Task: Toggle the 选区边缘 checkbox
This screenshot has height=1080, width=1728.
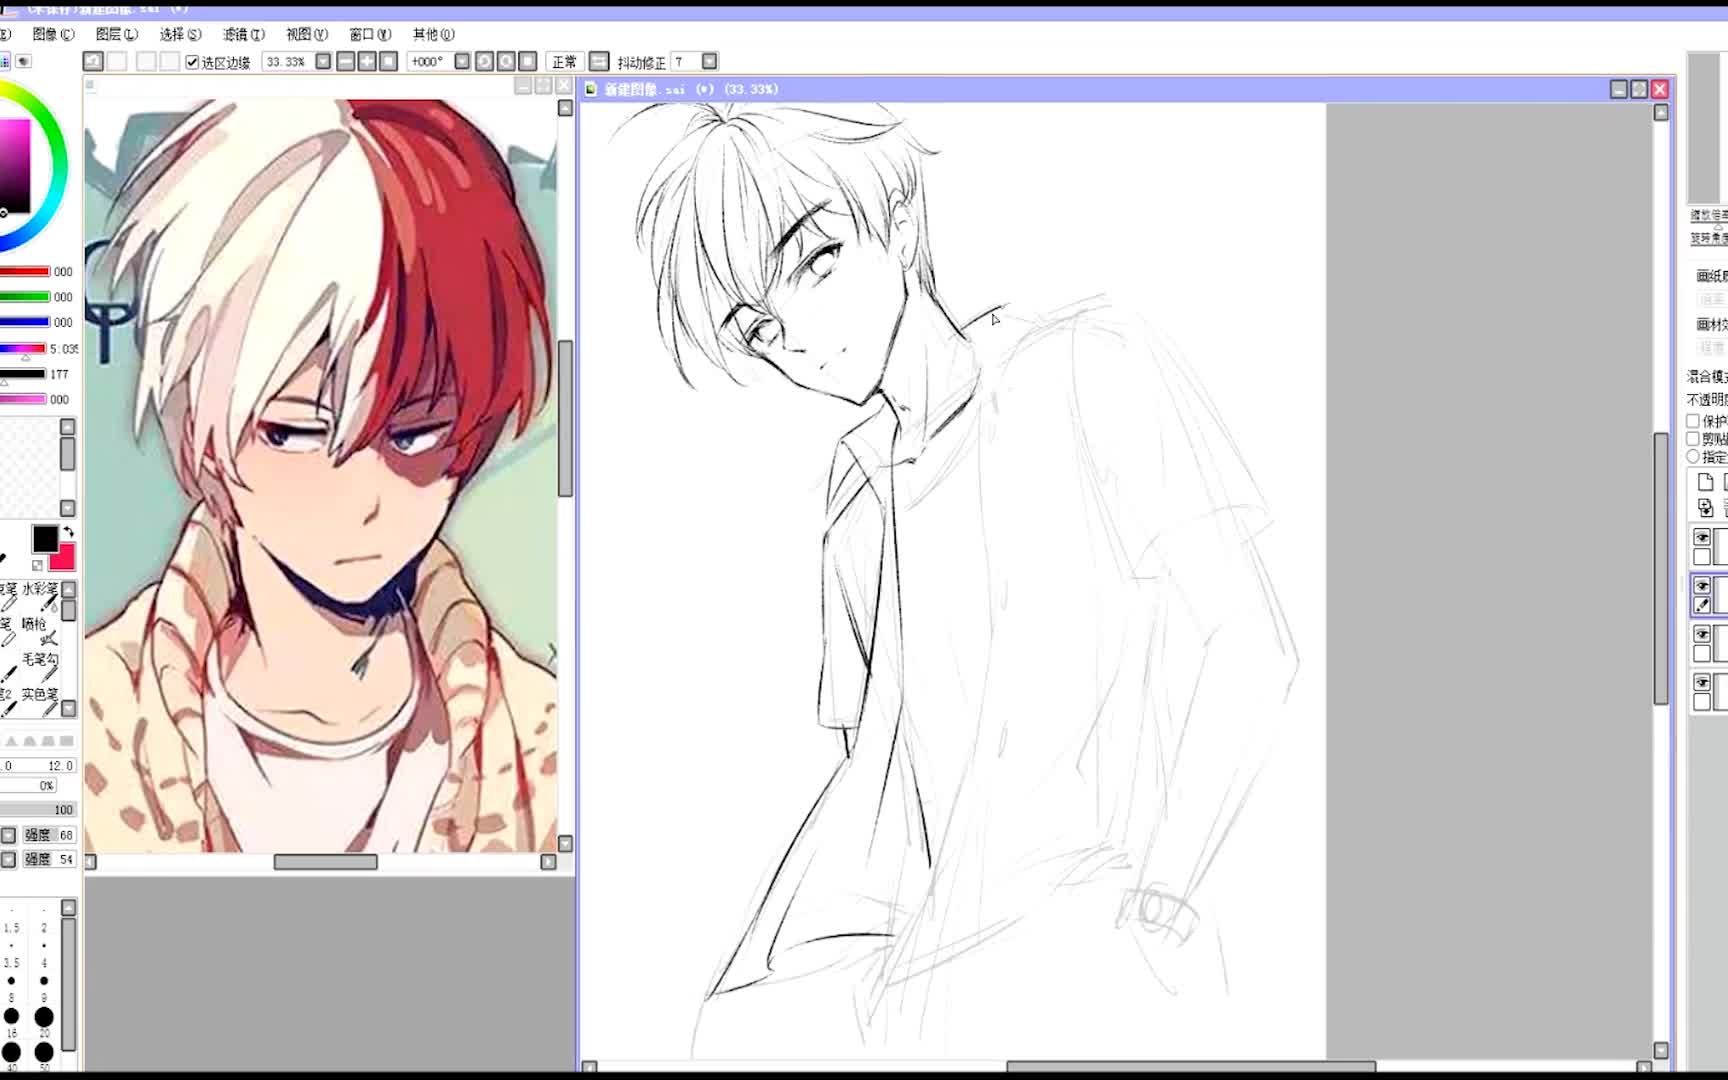Action: click(x=192, y=62)
